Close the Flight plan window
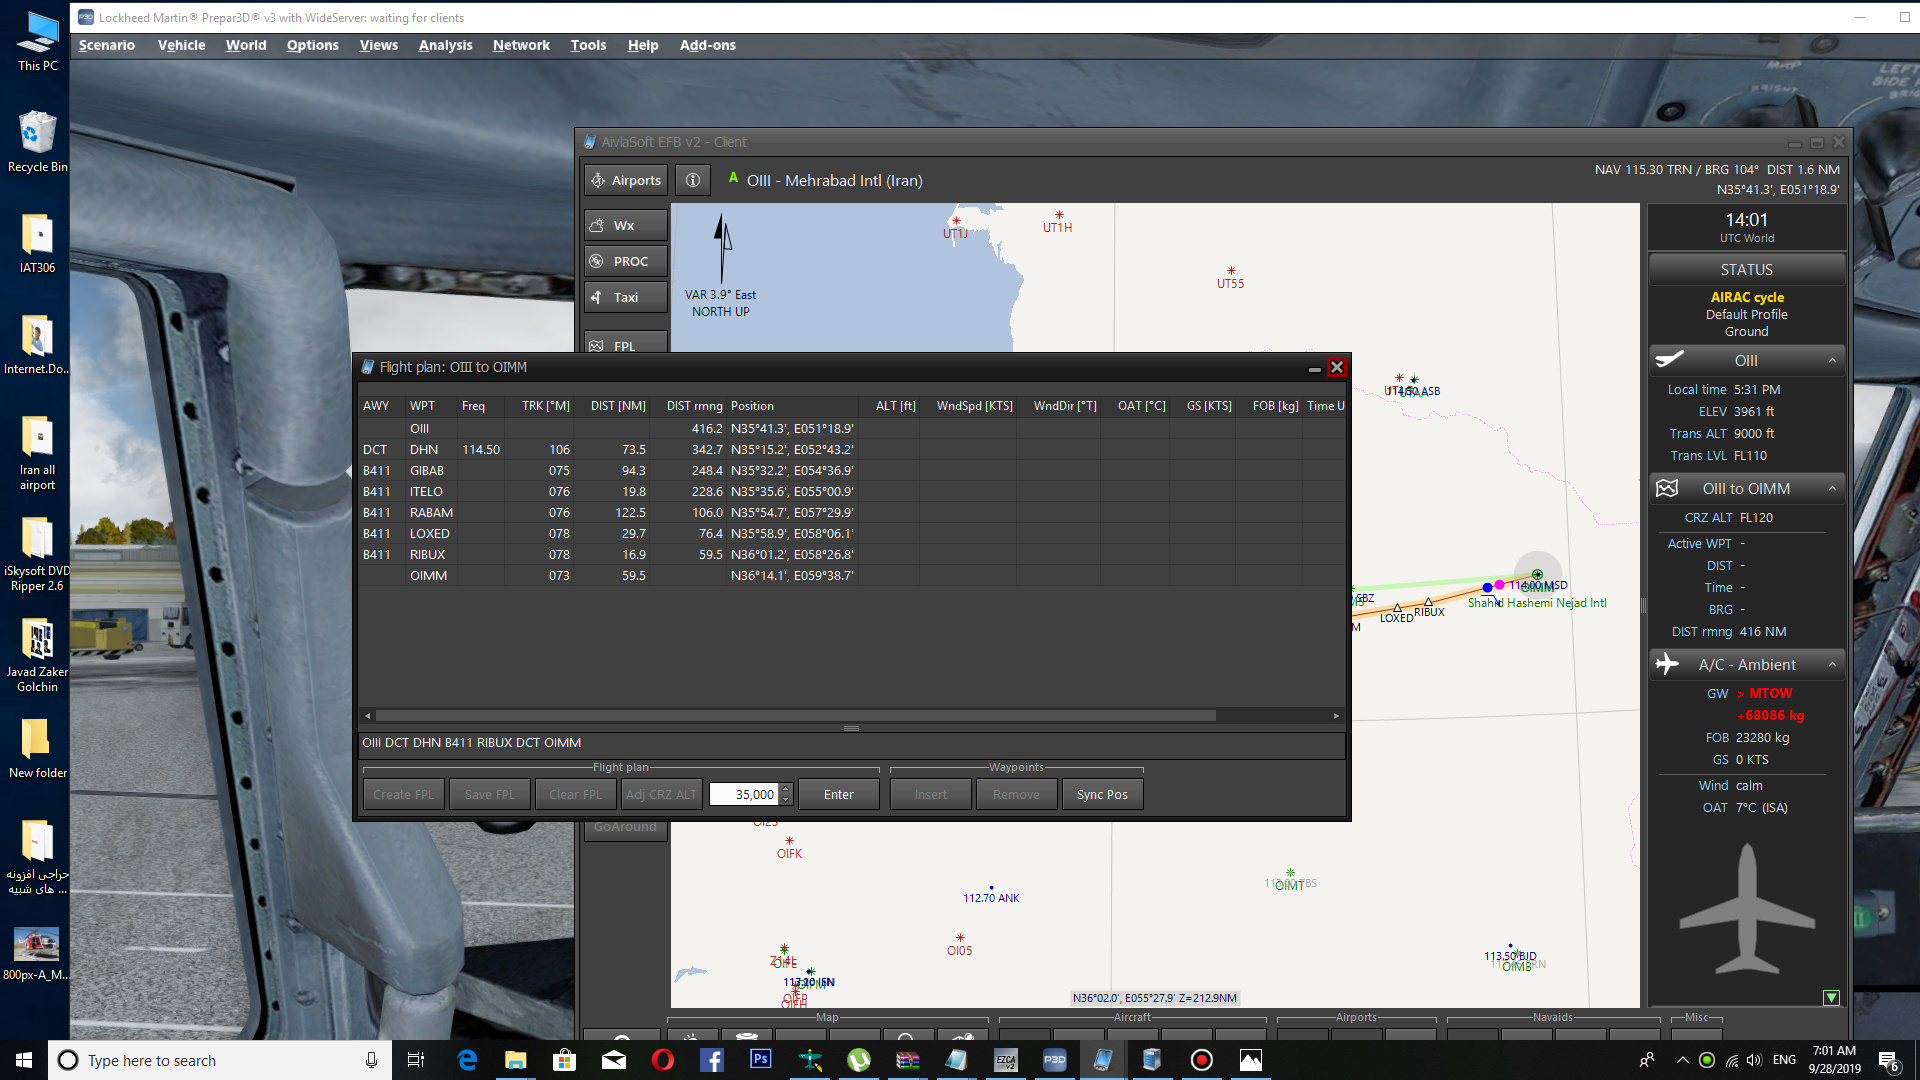The image size is (1920, 1080). pos(1336,367)
